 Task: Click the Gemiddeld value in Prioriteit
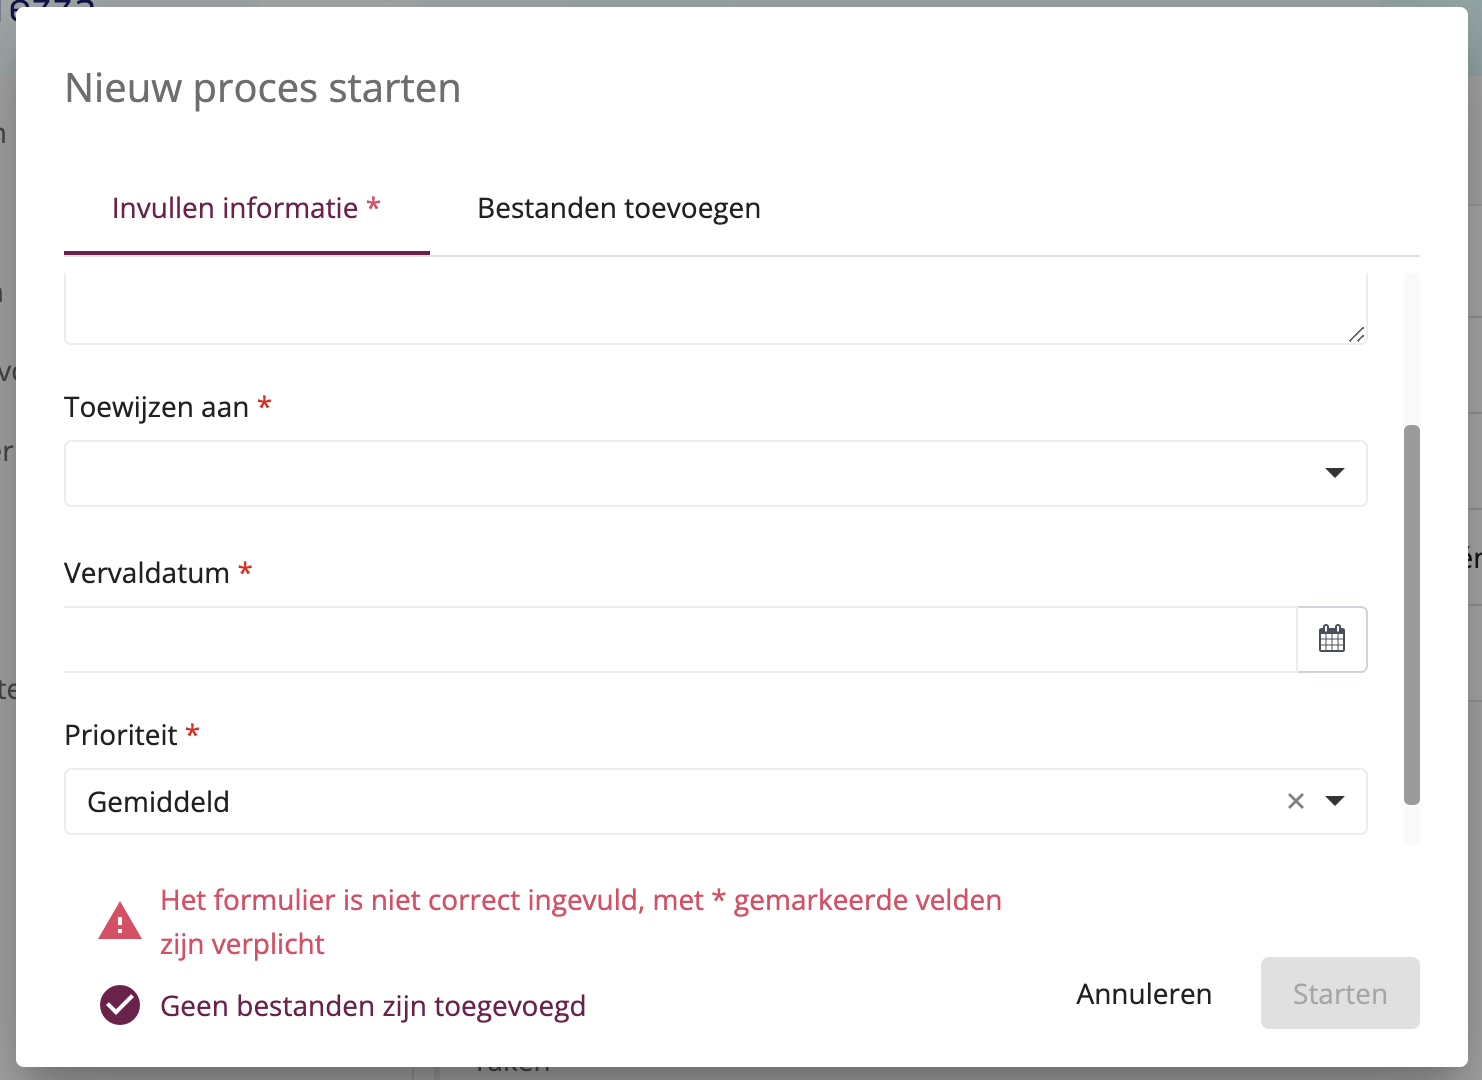159,802
